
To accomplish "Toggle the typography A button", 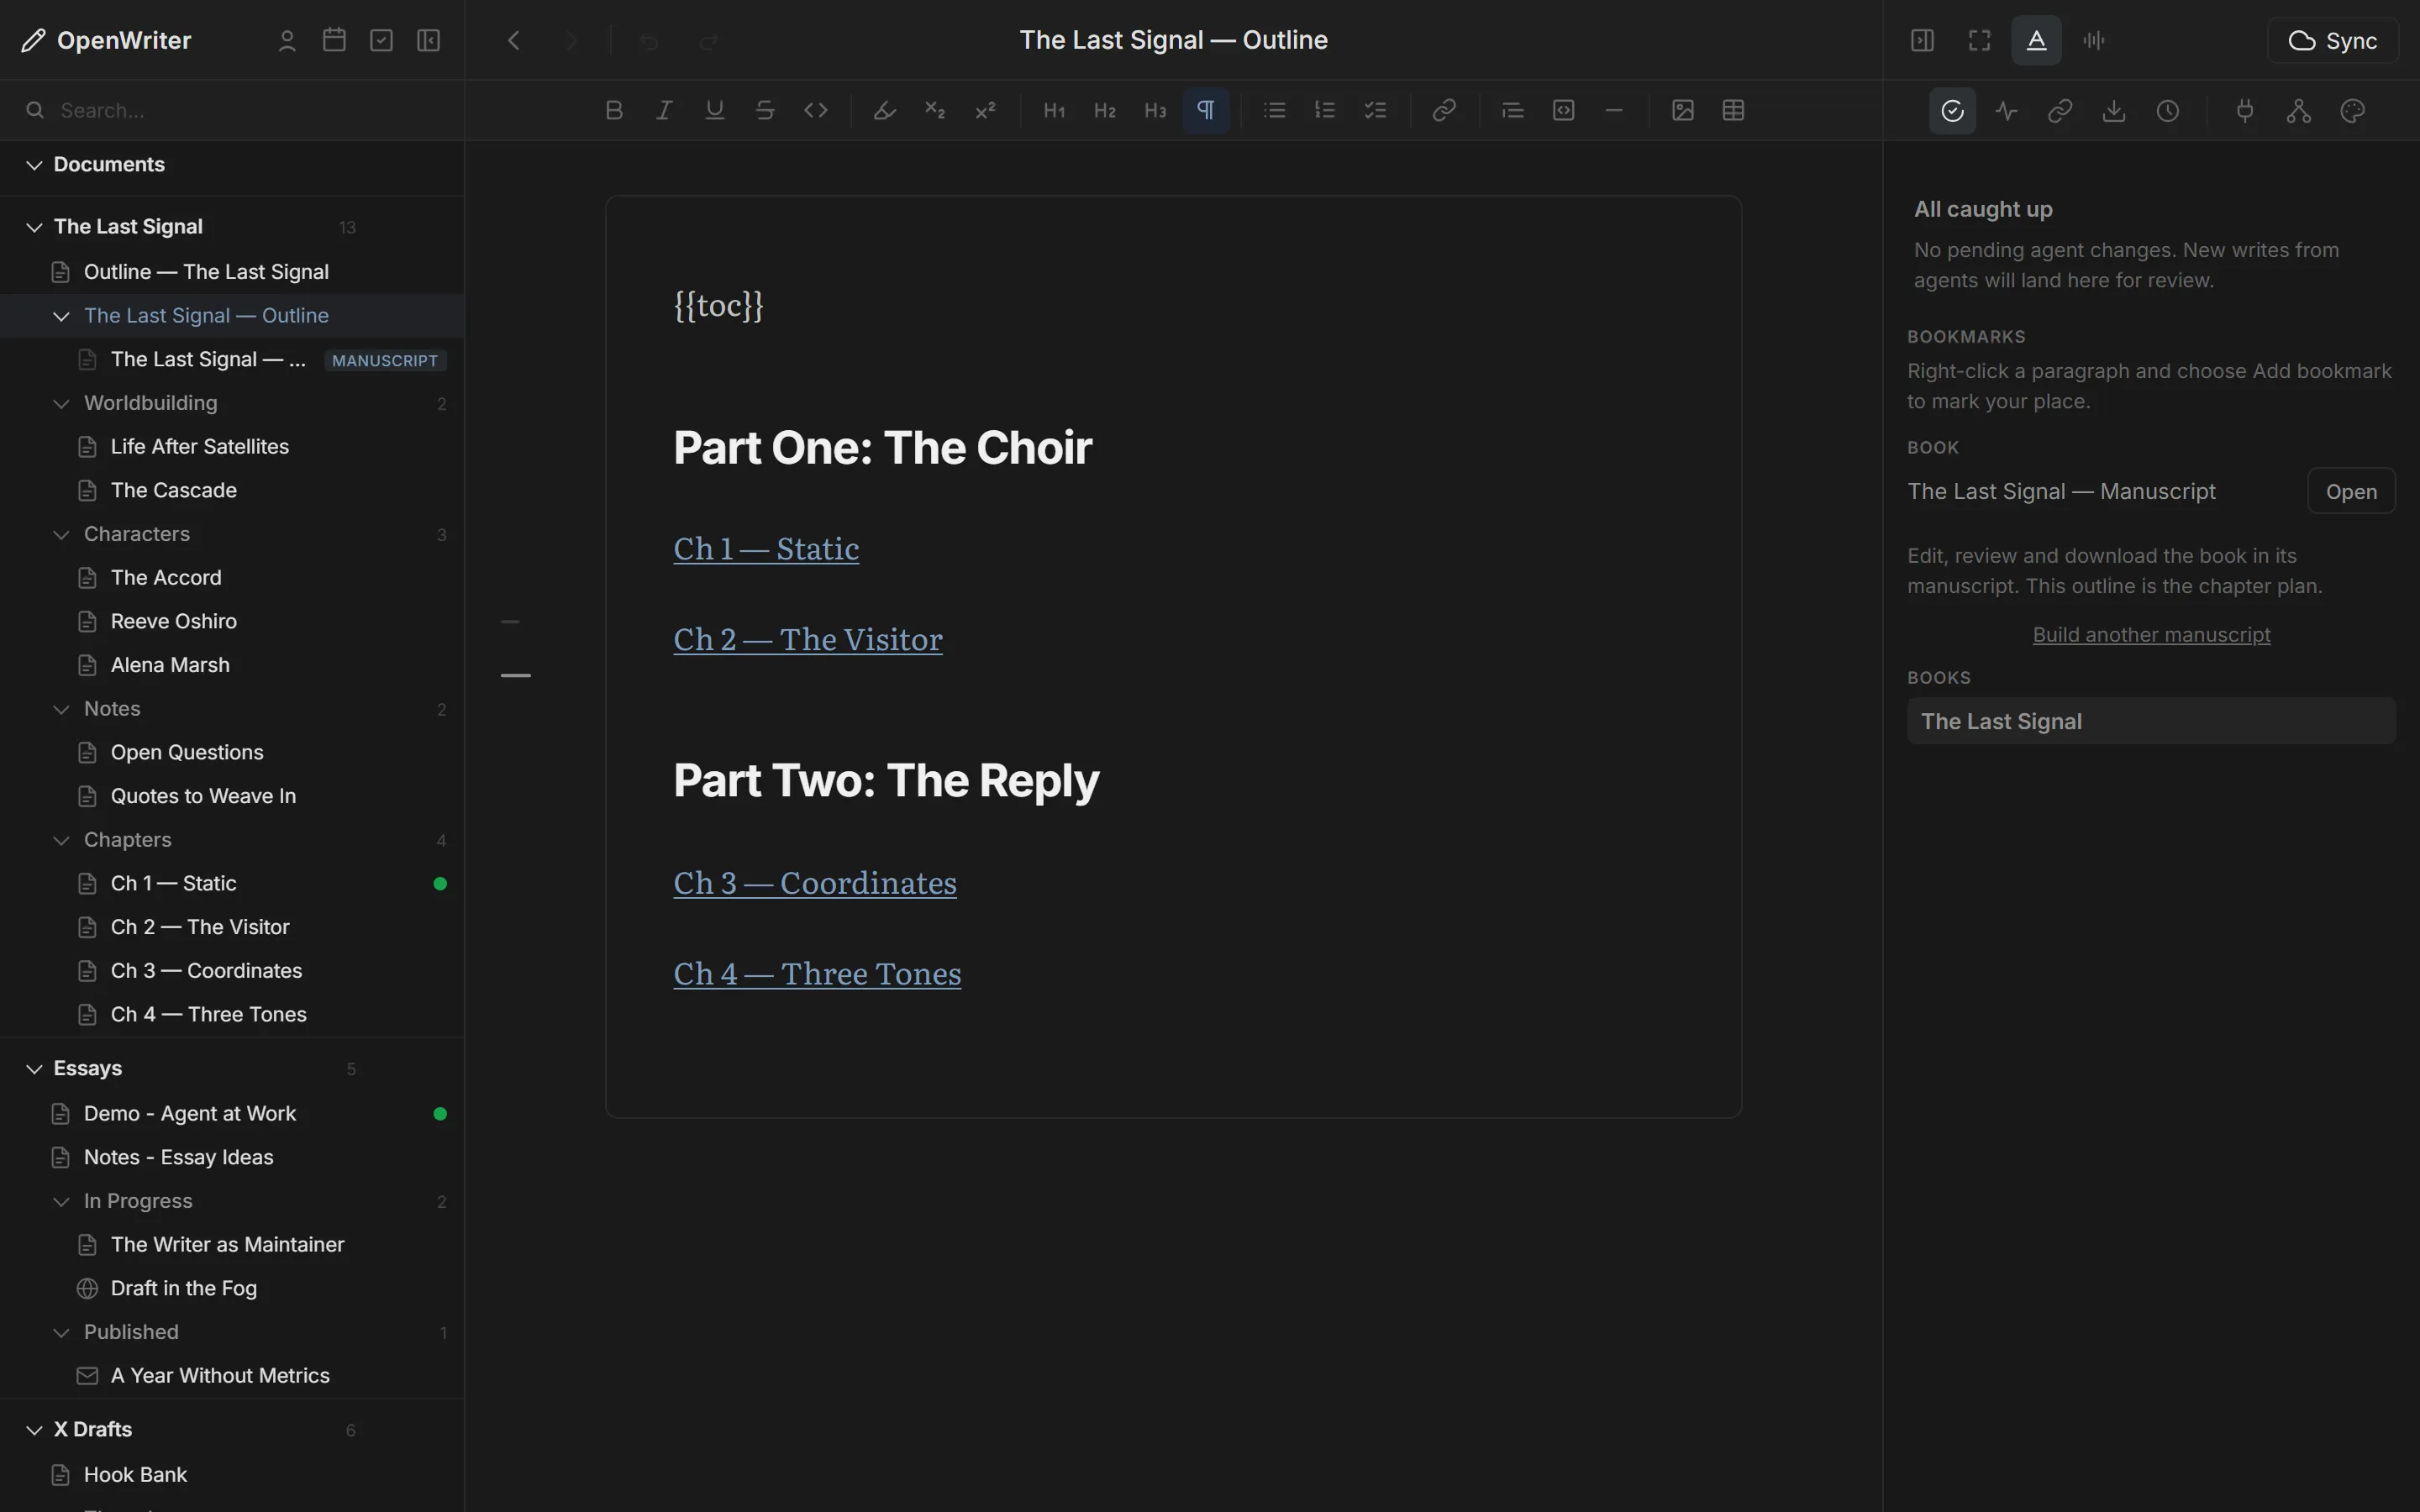I will (x=2036, y=40).
